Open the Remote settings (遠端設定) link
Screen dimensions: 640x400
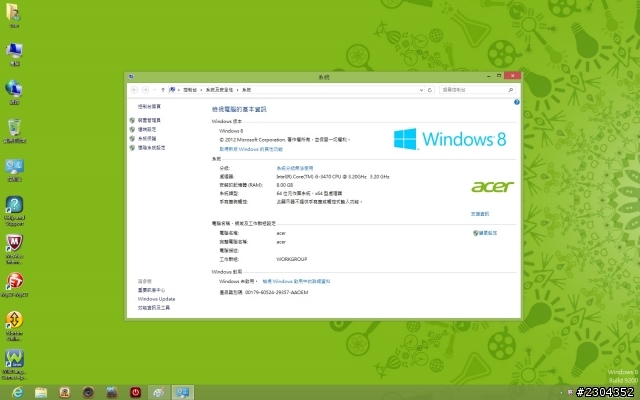[x=147, y=129]
